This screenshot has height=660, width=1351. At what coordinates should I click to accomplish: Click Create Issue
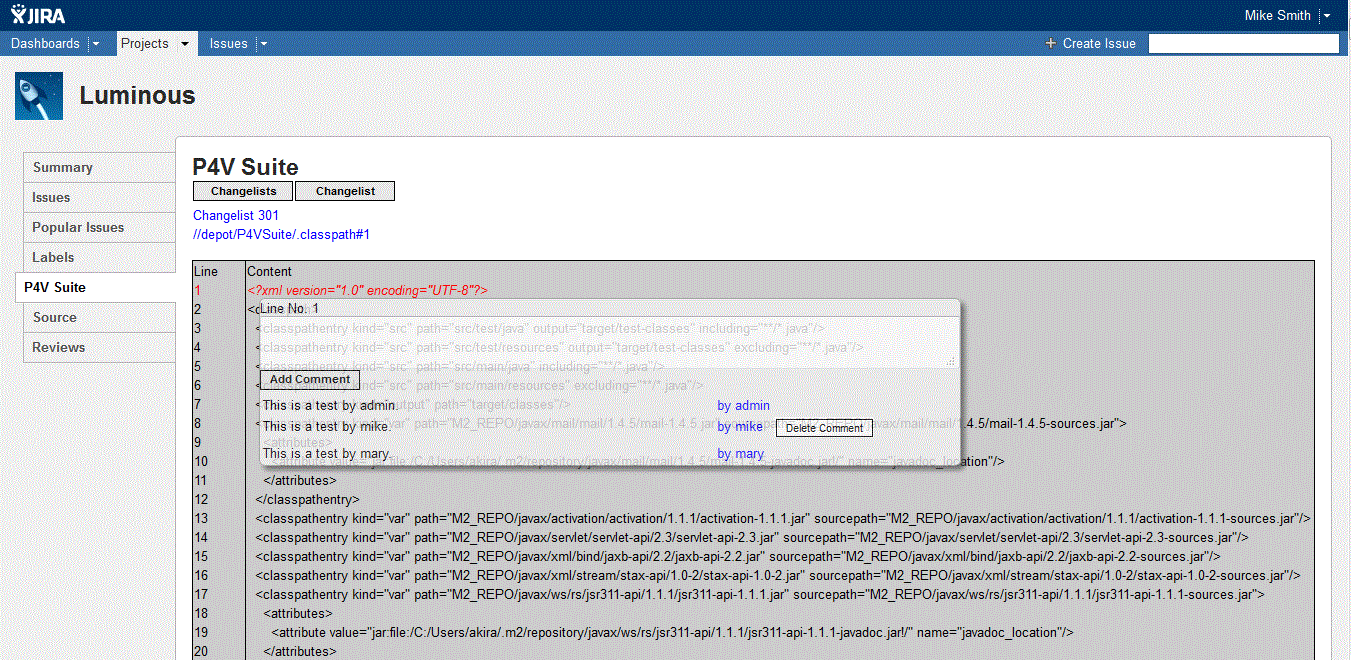point(1099,44)
